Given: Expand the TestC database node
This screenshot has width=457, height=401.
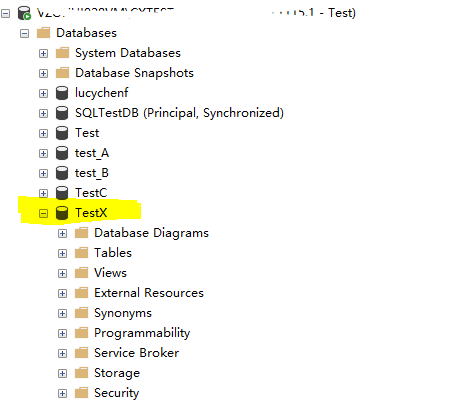Looking at the screenshot, I should click(43, 193).
